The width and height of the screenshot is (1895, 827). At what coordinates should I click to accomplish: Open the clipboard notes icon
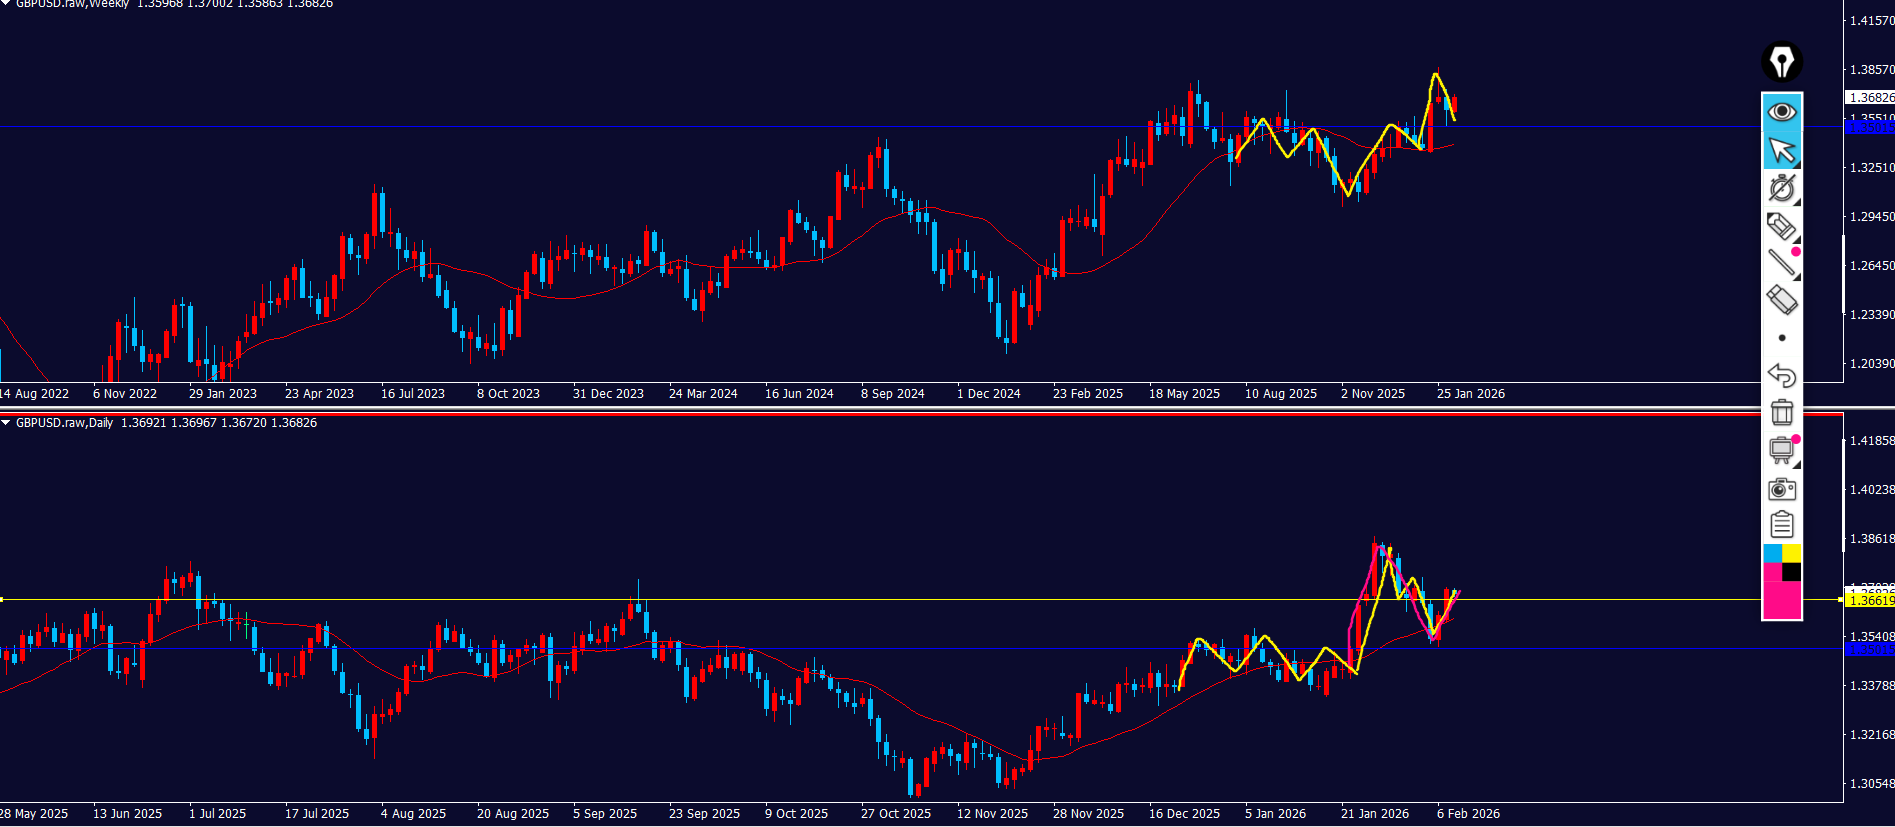click(x=1781, y=525)
